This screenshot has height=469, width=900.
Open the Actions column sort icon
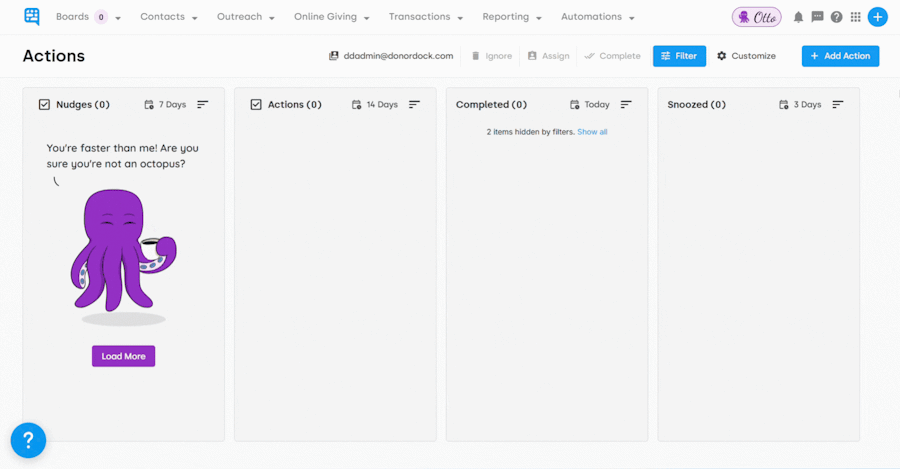(x=414, y=104)
